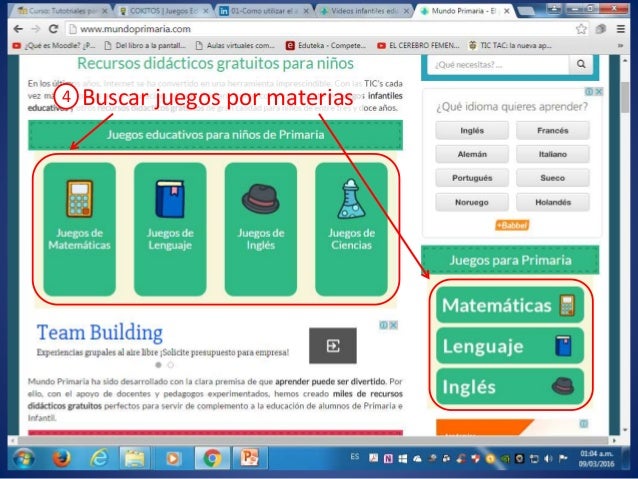Click the Babbel logo in the ad
This screenshot has width=638, height=479.
tap(512, 225)
